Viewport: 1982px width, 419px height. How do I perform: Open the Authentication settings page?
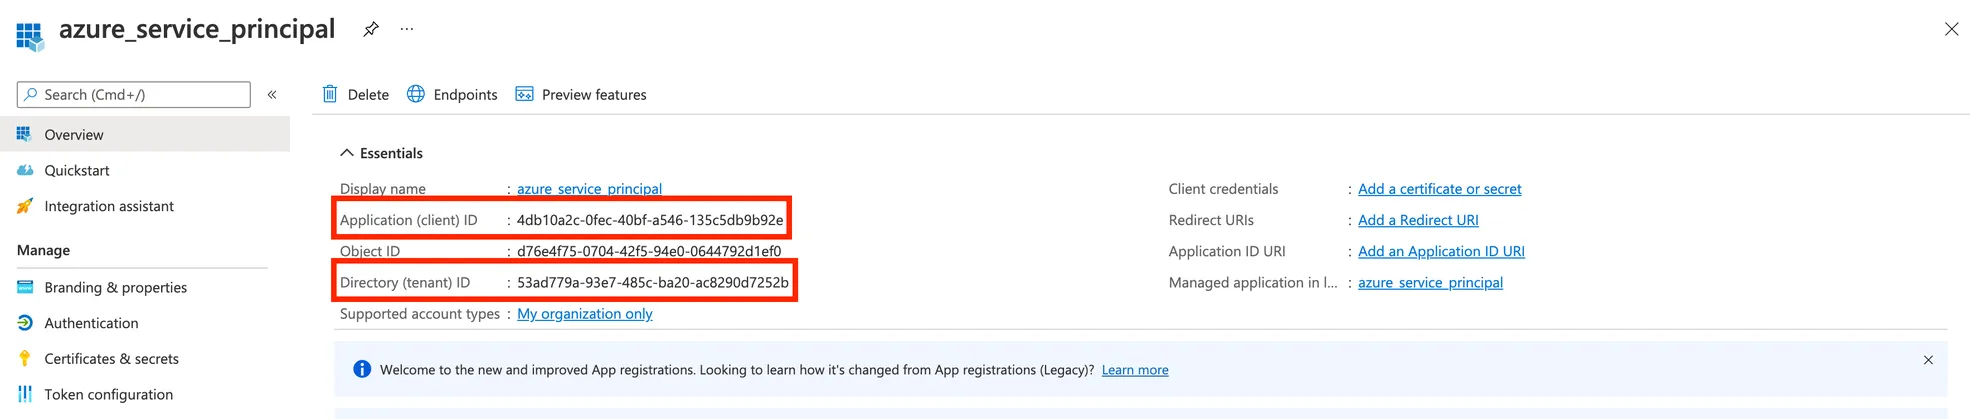(91, 324)
